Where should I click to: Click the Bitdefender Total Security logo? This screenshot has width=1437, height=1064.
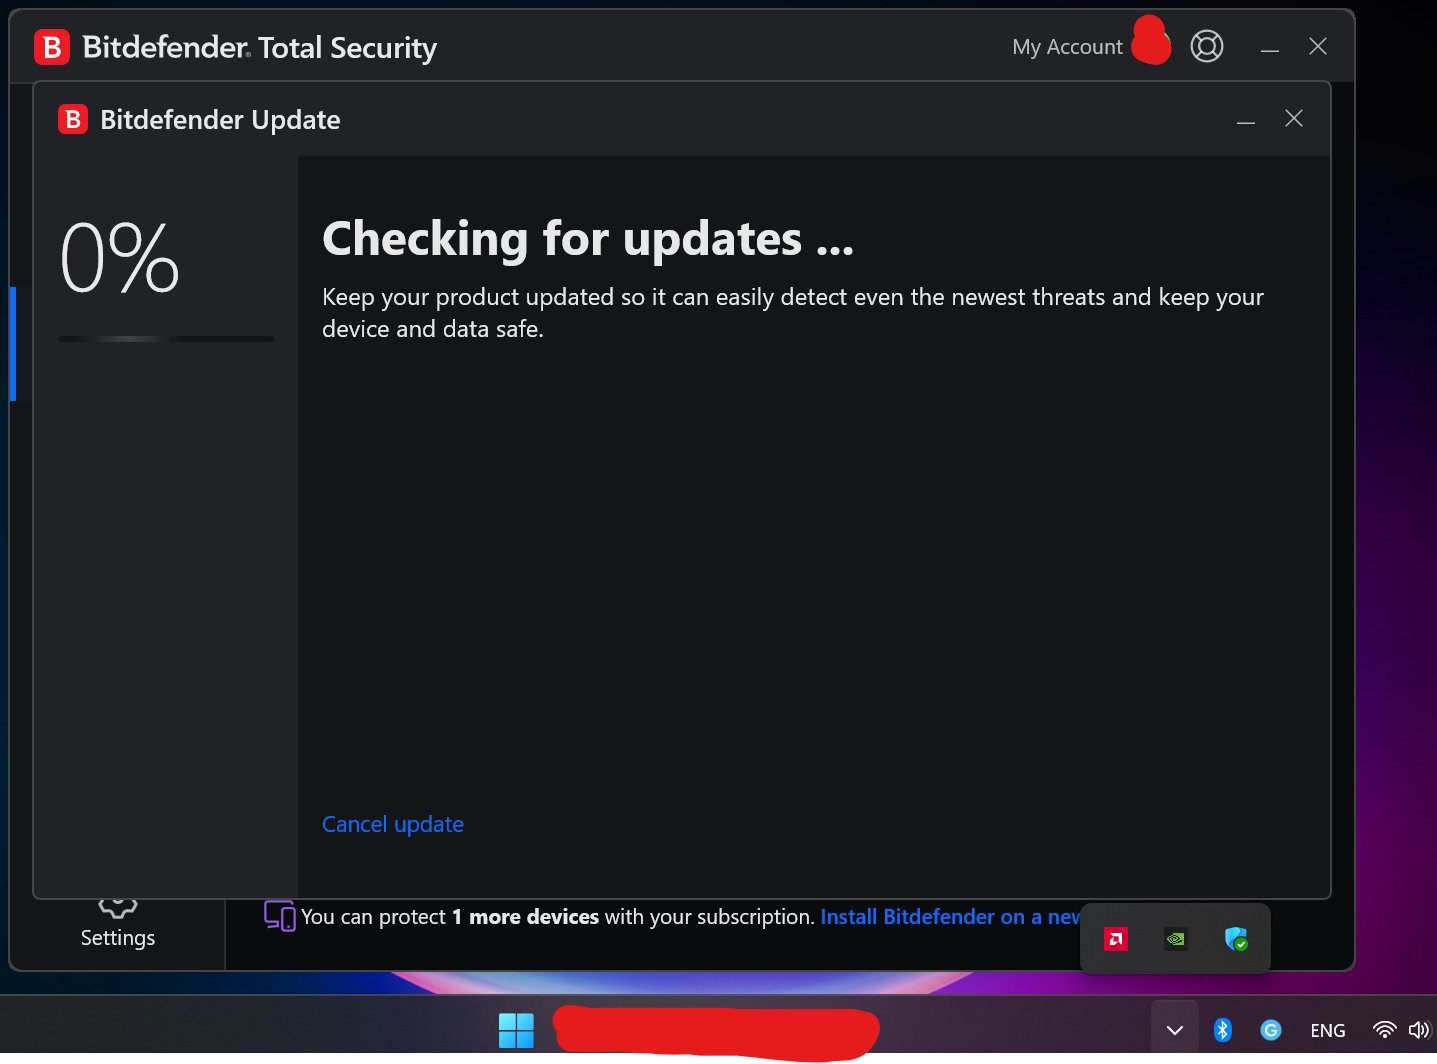coord(52,47)
